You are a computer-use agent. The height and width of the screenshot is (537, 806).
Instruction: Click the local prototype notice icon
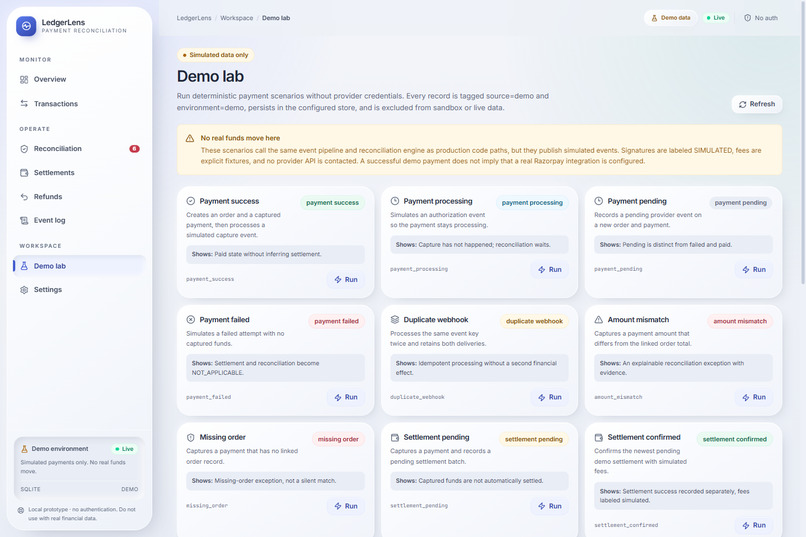click(21, 510)
